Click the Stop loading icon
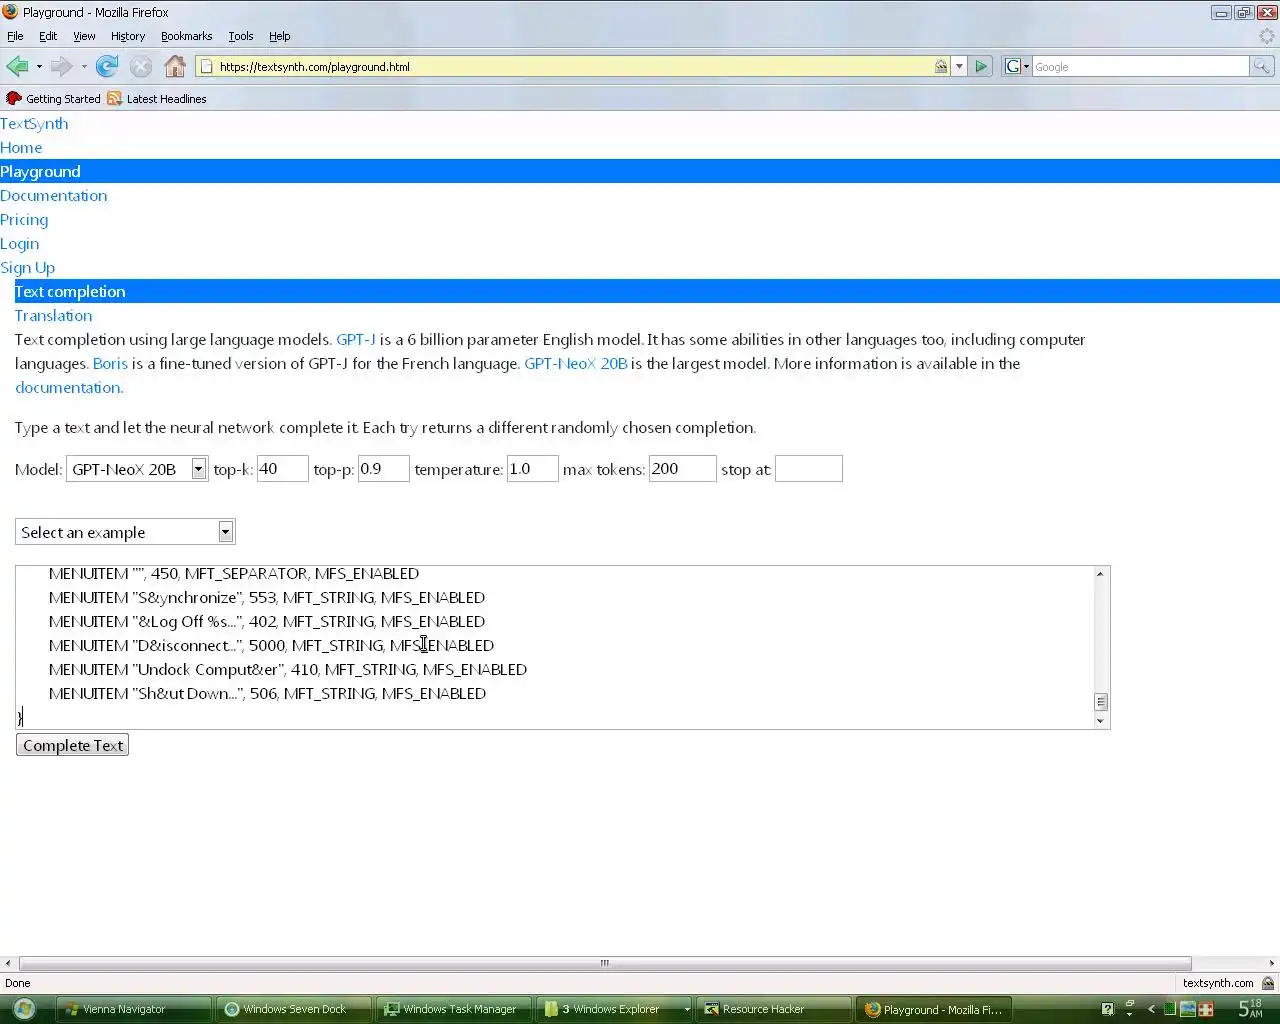Image resolution: width=1280 pixels, height=1024 pixels. pos(141,67)
